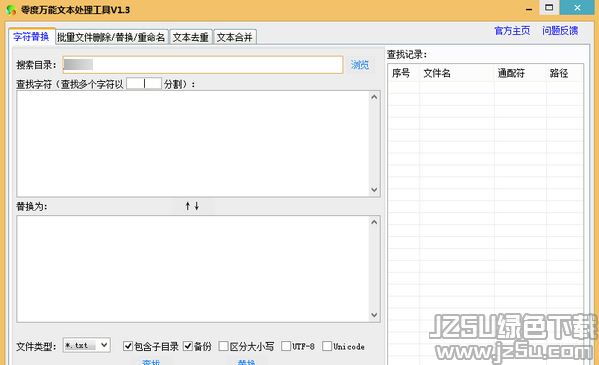This screenshot has width=599, height=365.
Task: Maximize the application window
Action: coord(549,8)
